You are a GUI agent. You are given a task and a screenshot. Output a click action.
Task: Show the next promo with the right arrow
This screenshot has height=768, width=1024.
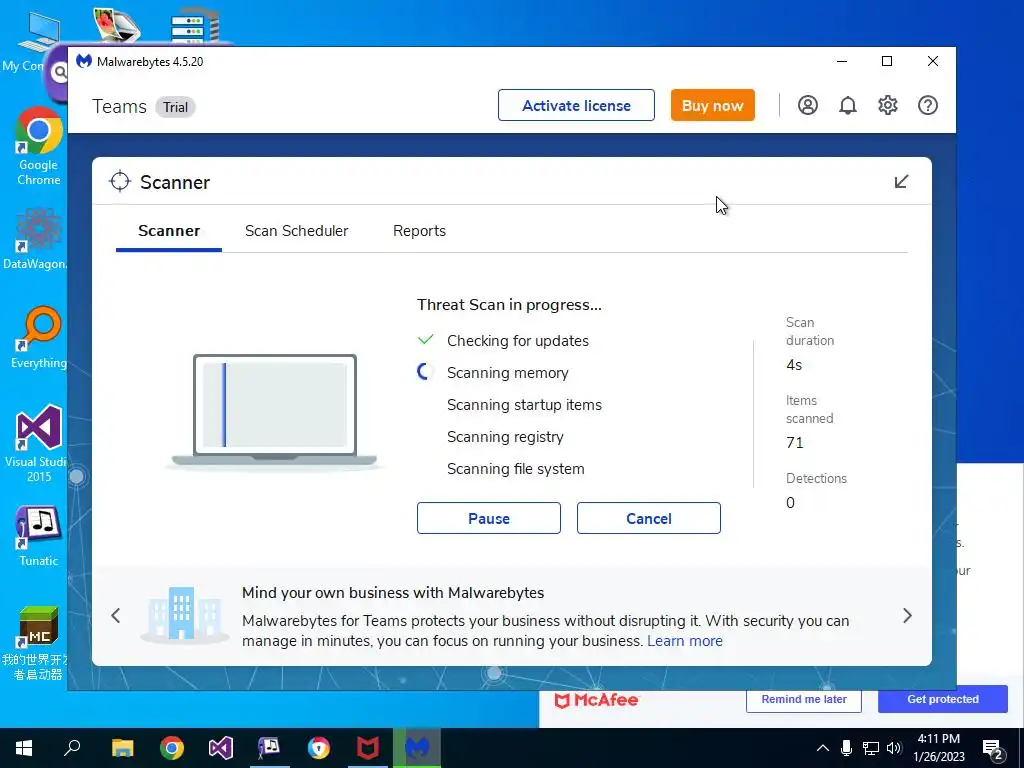click(x=907, y=615)
